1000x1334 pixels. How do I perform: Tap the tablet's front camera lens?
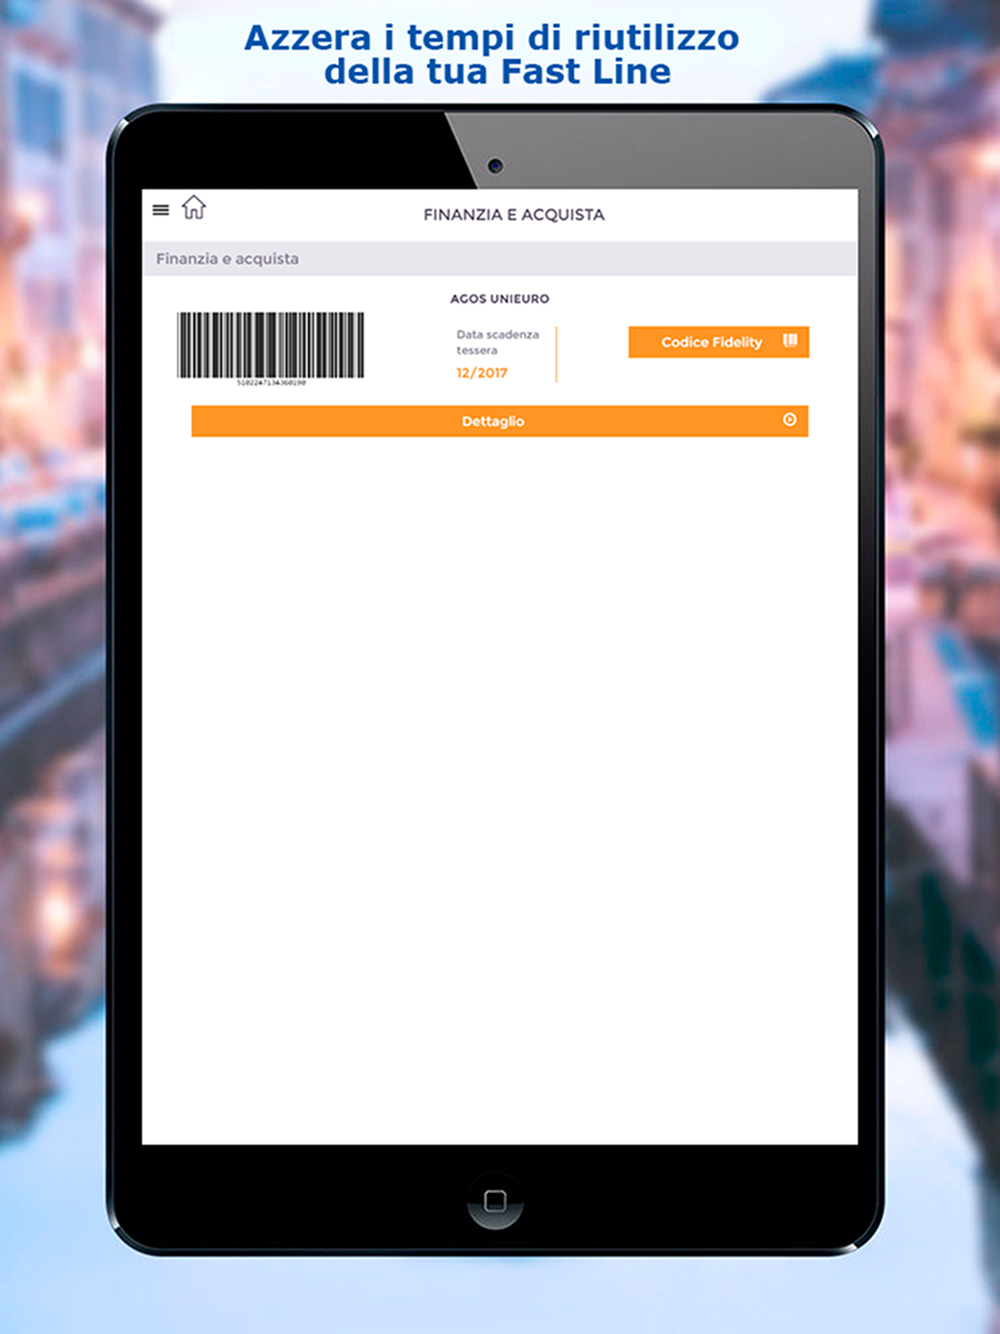(495, 165)
